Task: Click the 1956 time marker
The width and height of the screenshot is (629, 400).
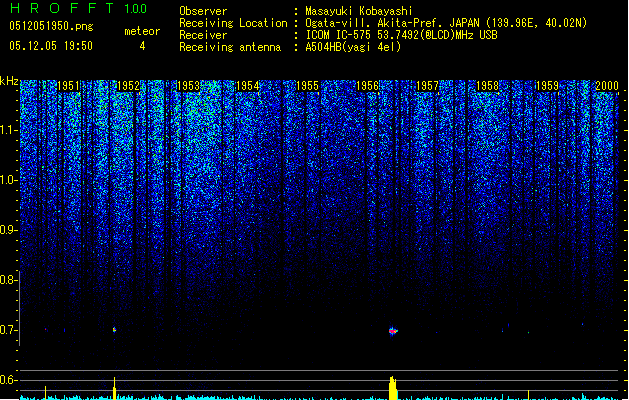Action: [367, 86]
